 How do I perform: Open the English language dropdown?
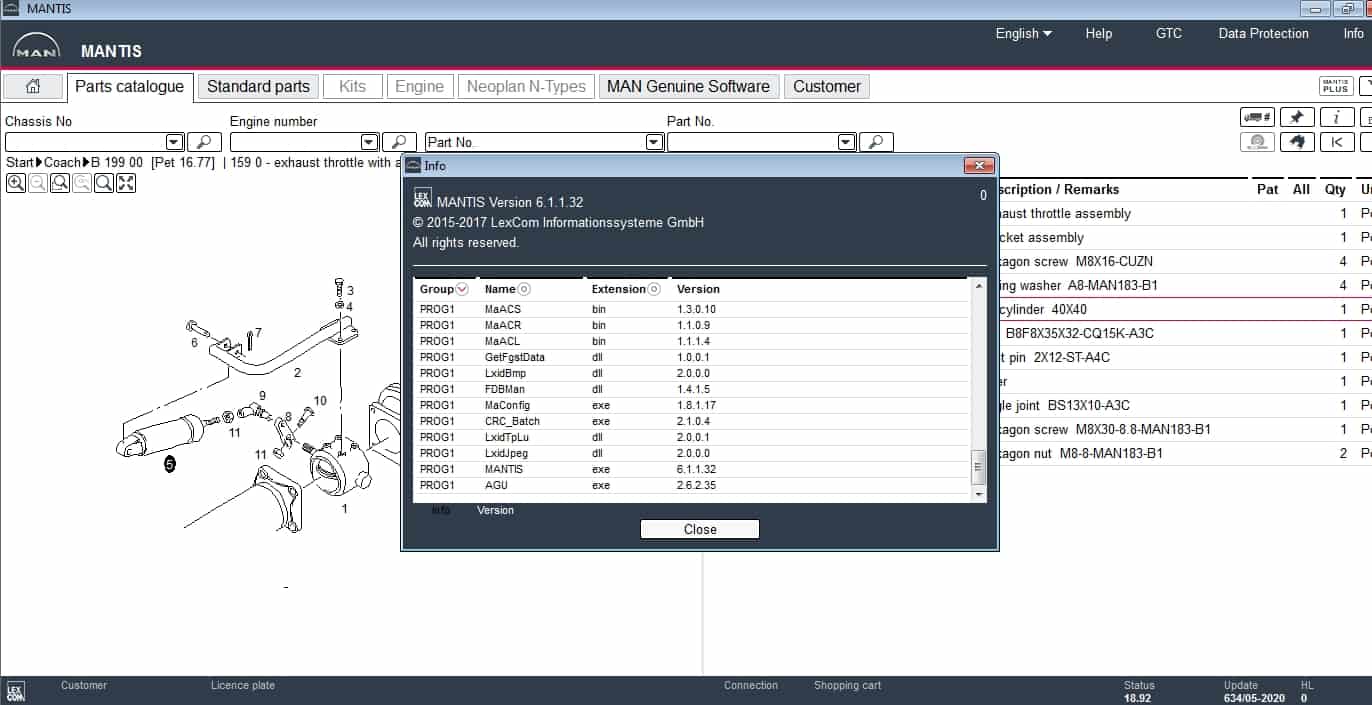[1023, 33]
